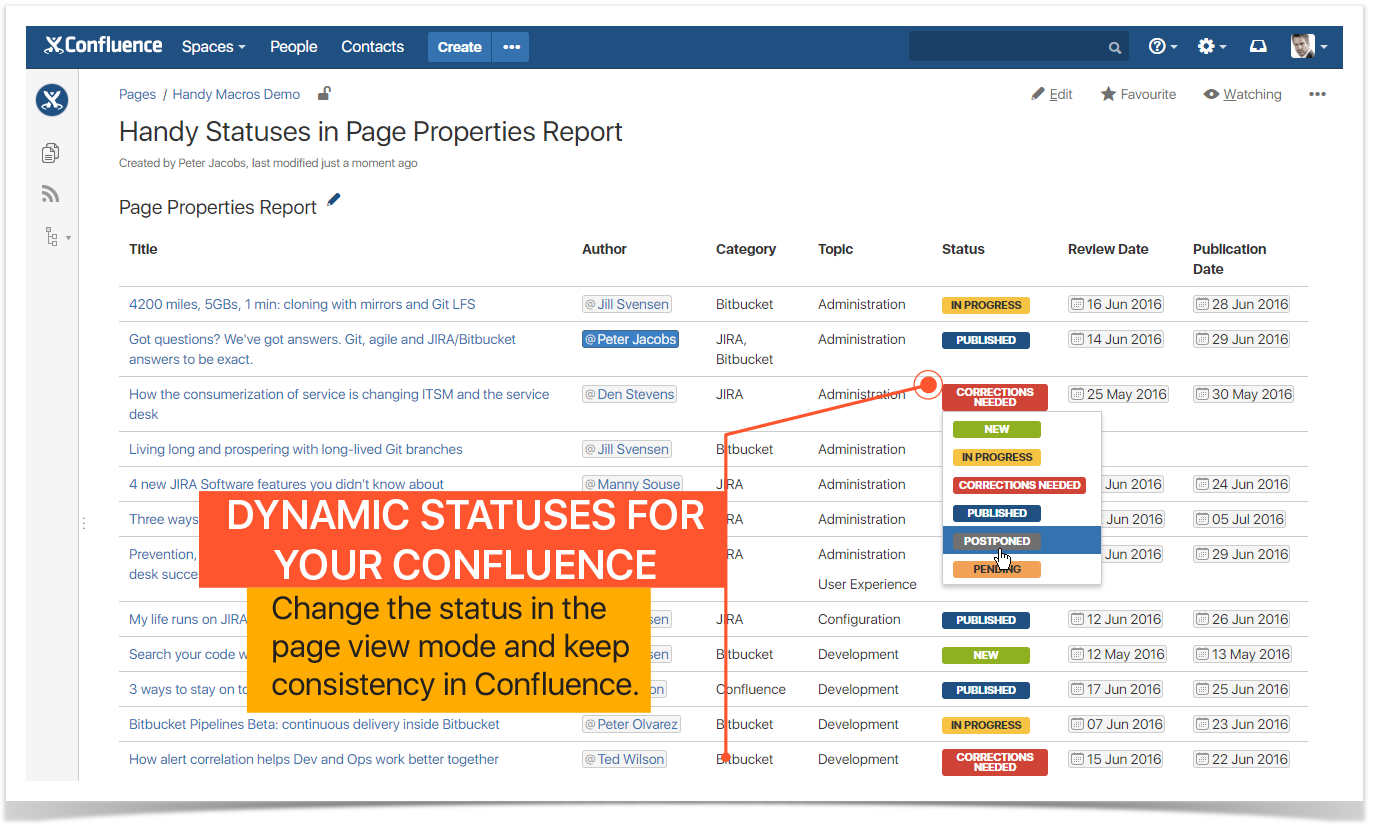Click the 22 Jun 2016 publication date
This screenshot has width=1377, height=830.
coord(1241,759)
